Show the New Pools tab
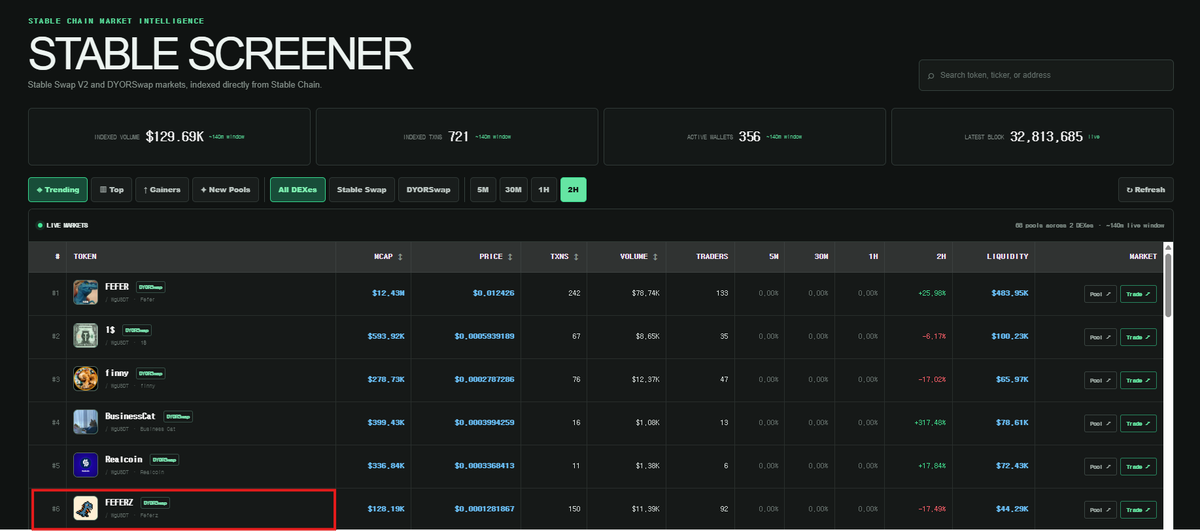 (227, 189)
